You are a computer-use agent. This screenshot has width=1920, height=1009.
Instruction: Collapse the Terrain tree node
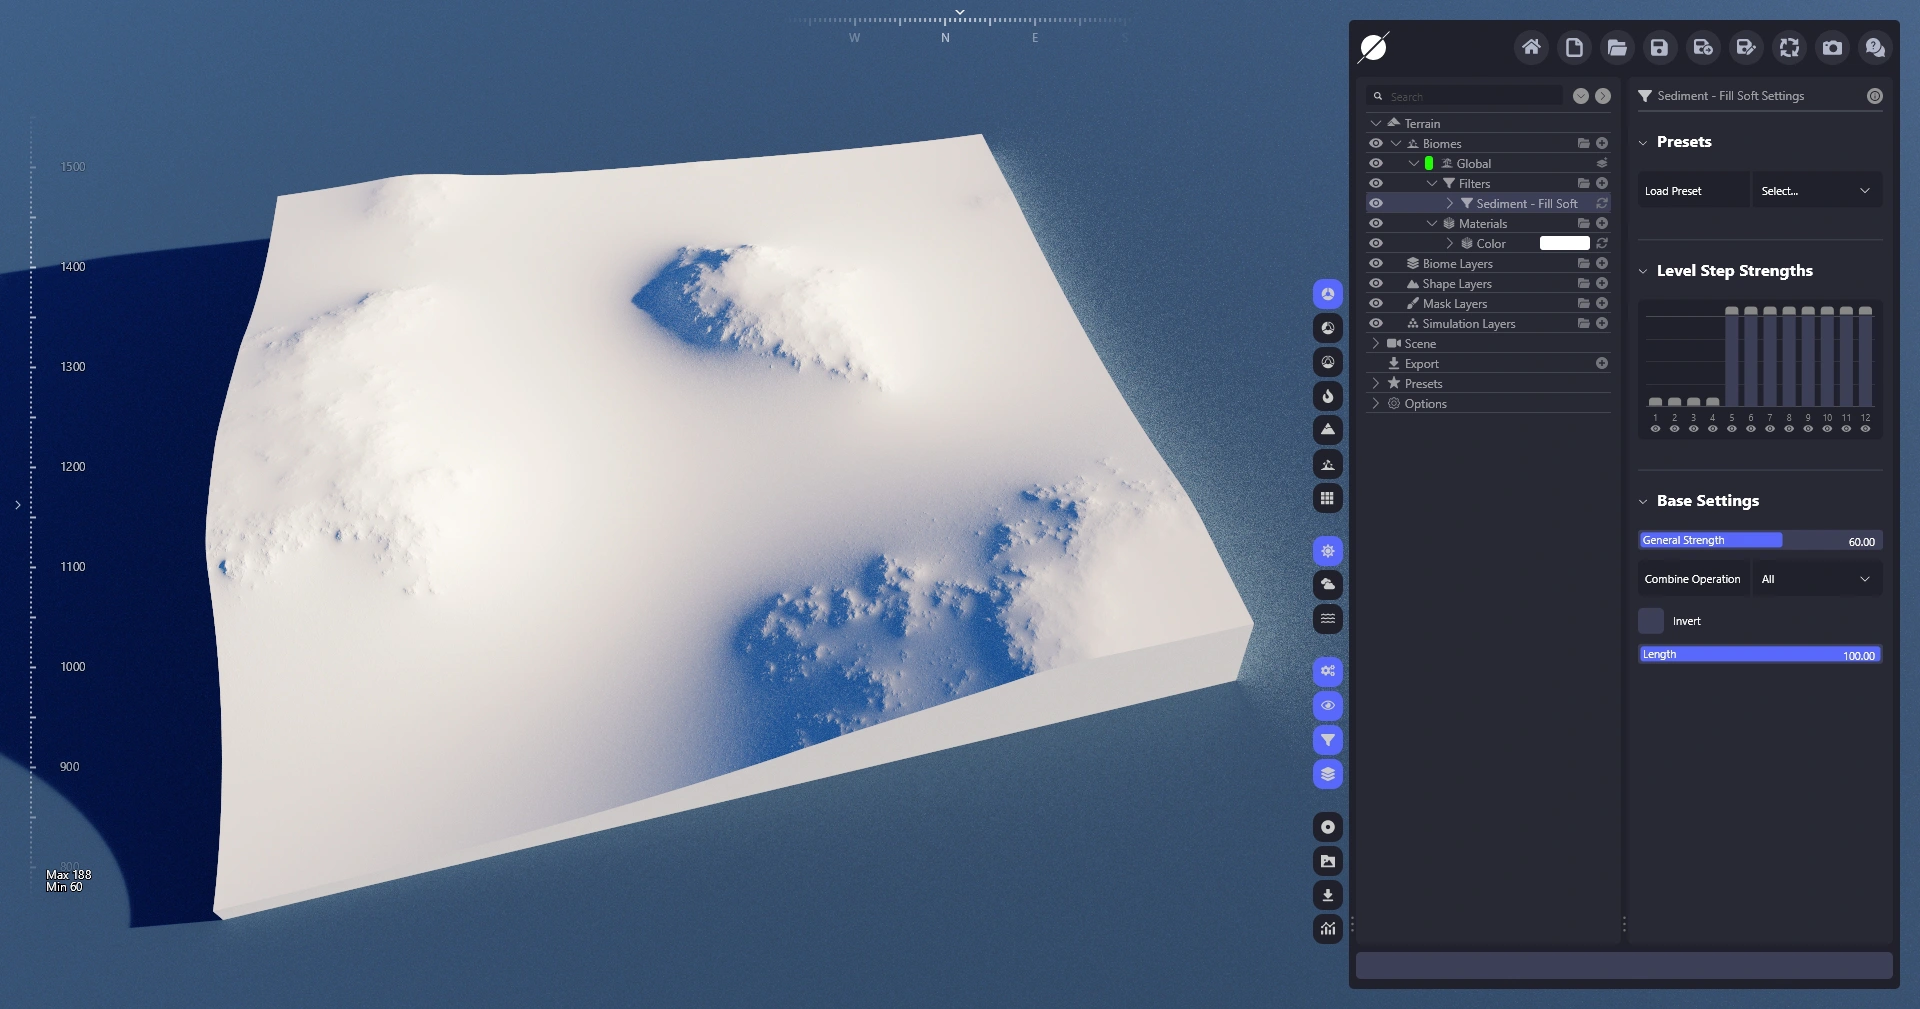tap(1376, 123)
